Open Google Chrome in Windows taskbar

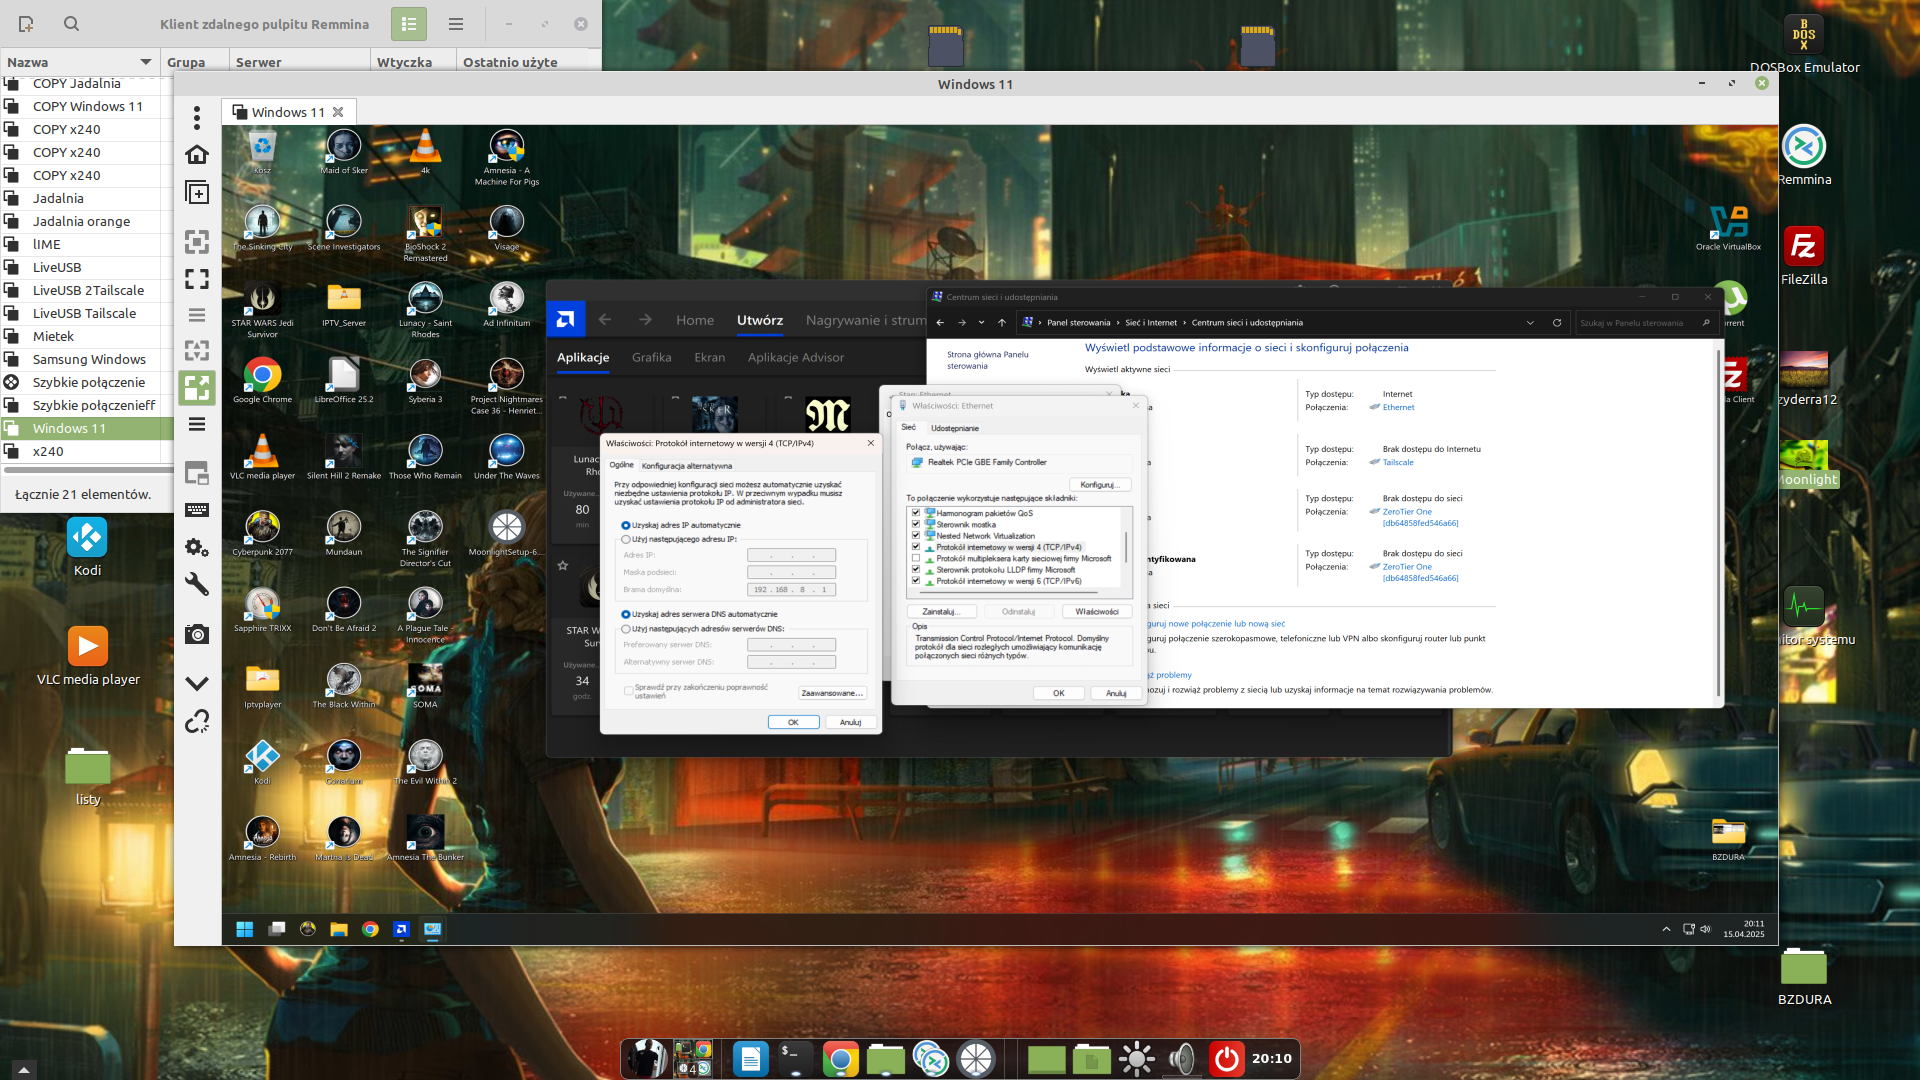coord(370,929)
